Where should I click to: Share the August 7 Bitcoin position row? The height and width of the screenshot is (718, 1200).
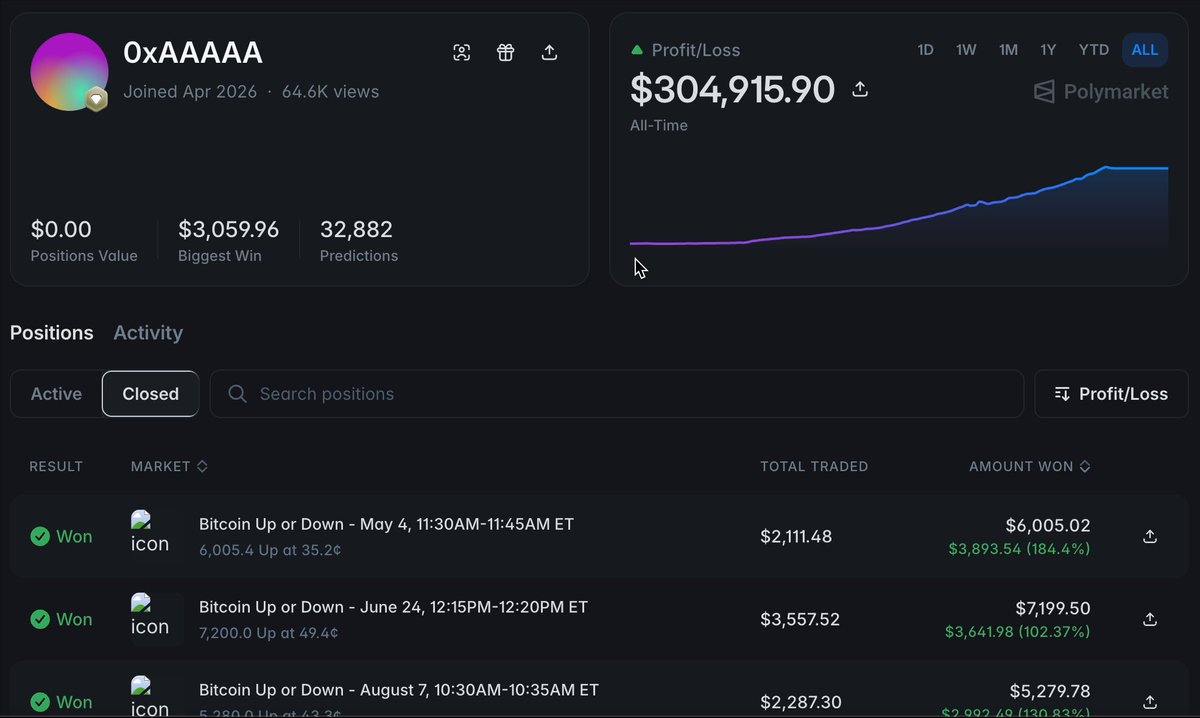pos(1150,702)
